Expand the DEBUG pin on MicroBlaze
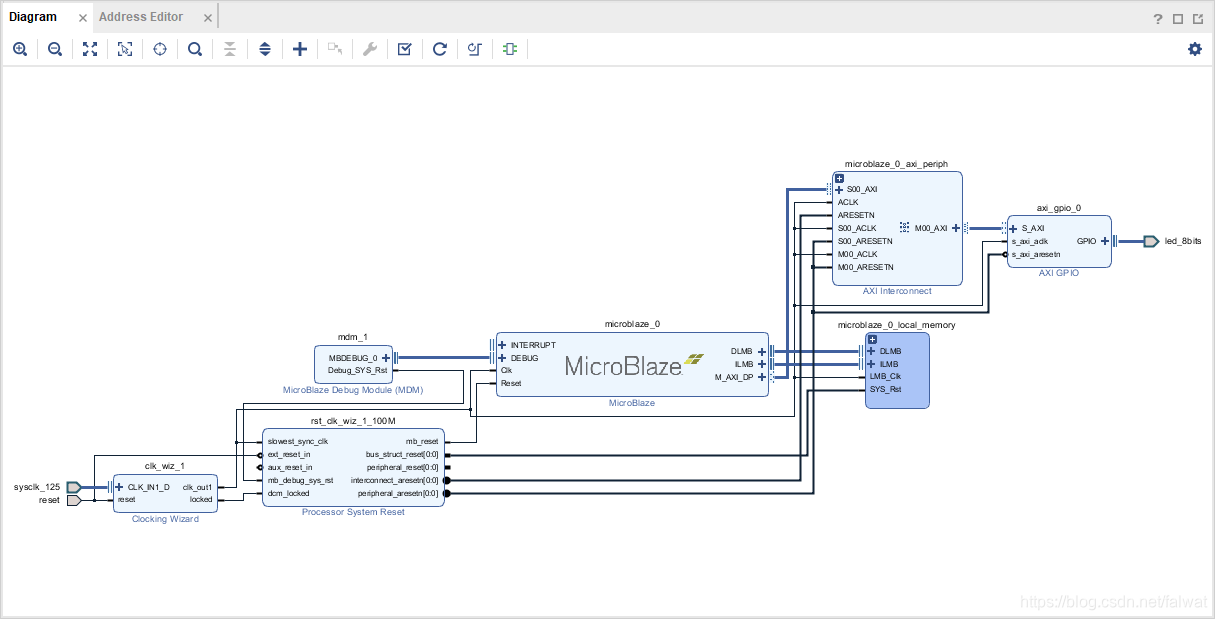Image resolution: width=1217 pixels, height=620 pixels. (x=502, y=357)
